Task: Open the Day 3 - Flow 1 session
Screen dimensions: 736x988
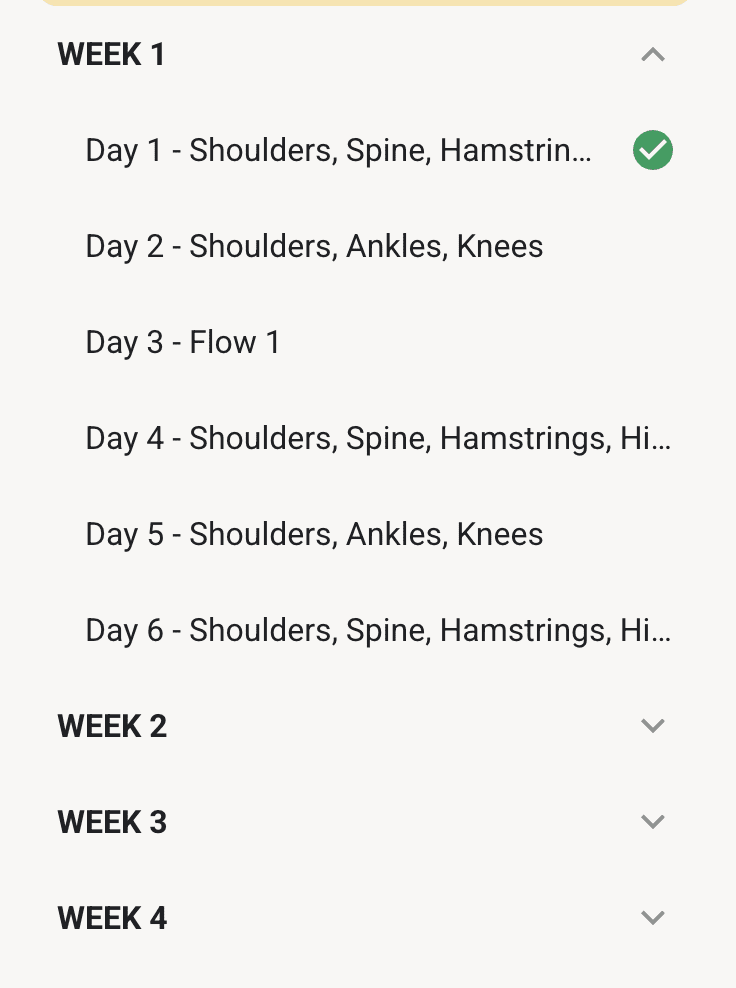Action: click(183, 343)
